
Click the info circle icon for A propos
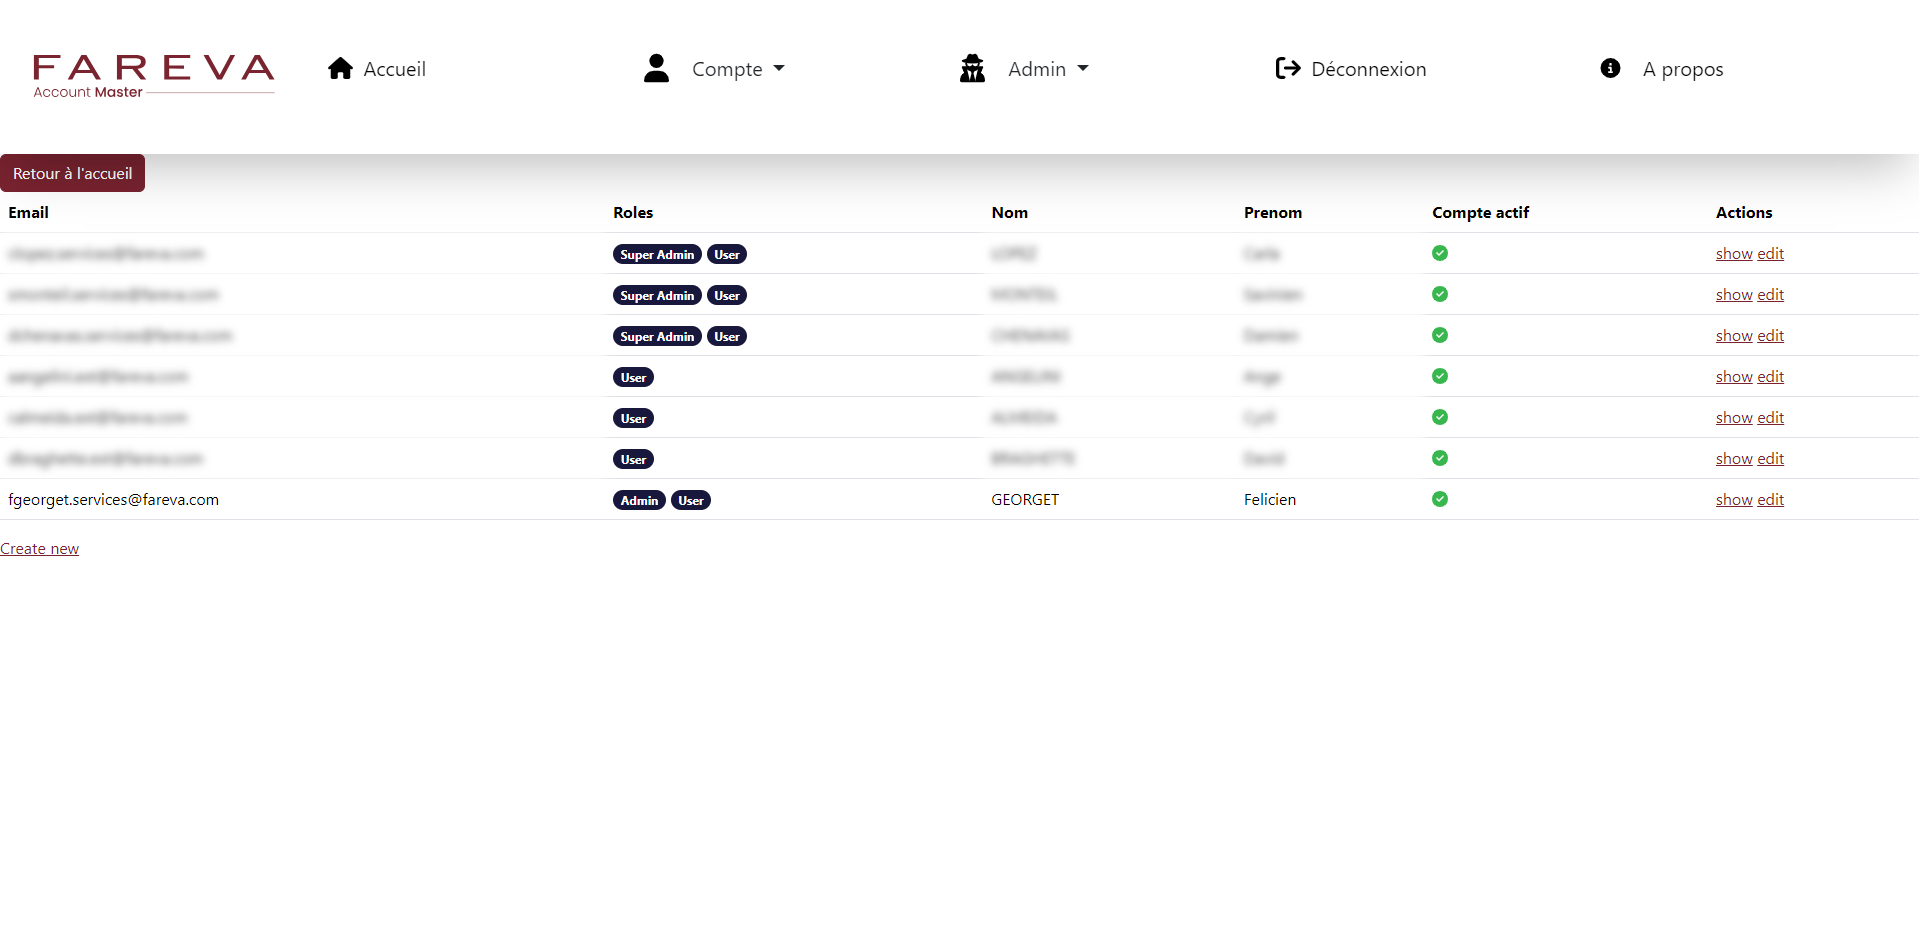click(x=1610, y=68)
